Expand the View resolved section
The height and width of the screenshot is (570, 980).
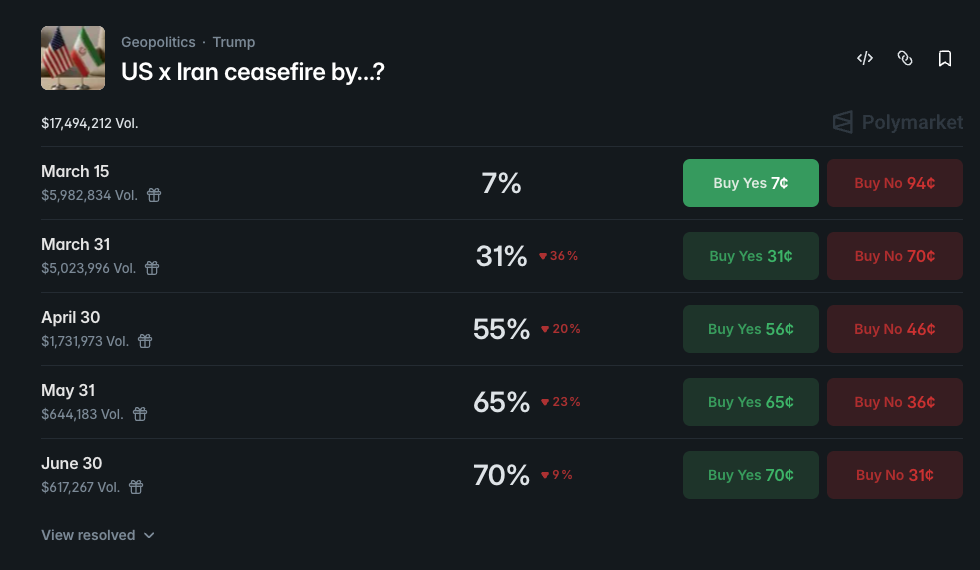[x=98, y=535]
